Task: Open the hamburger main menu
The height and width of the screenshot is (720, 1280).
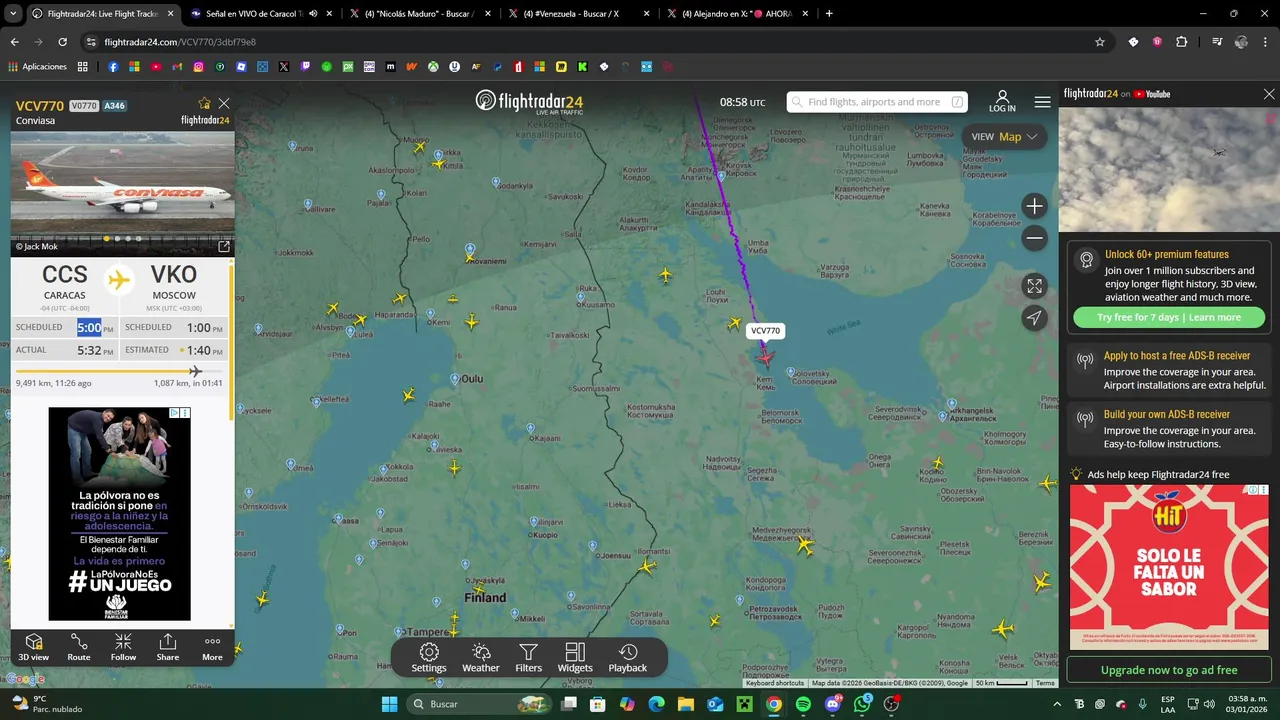Action: (1042, 102)
